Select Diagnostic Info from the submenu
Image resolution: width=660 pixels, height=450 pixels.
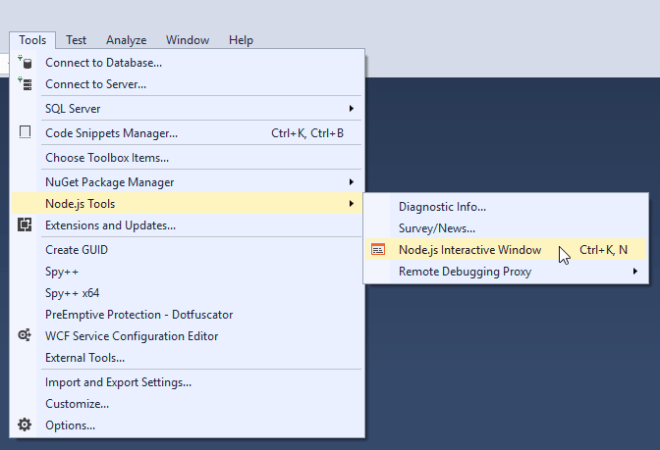(442, 207)
